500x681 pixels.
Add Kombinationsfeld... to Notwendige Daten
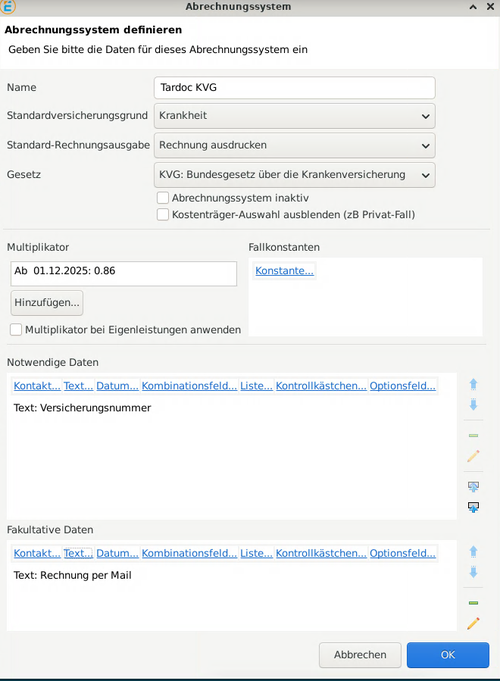[x=189, y=386]
